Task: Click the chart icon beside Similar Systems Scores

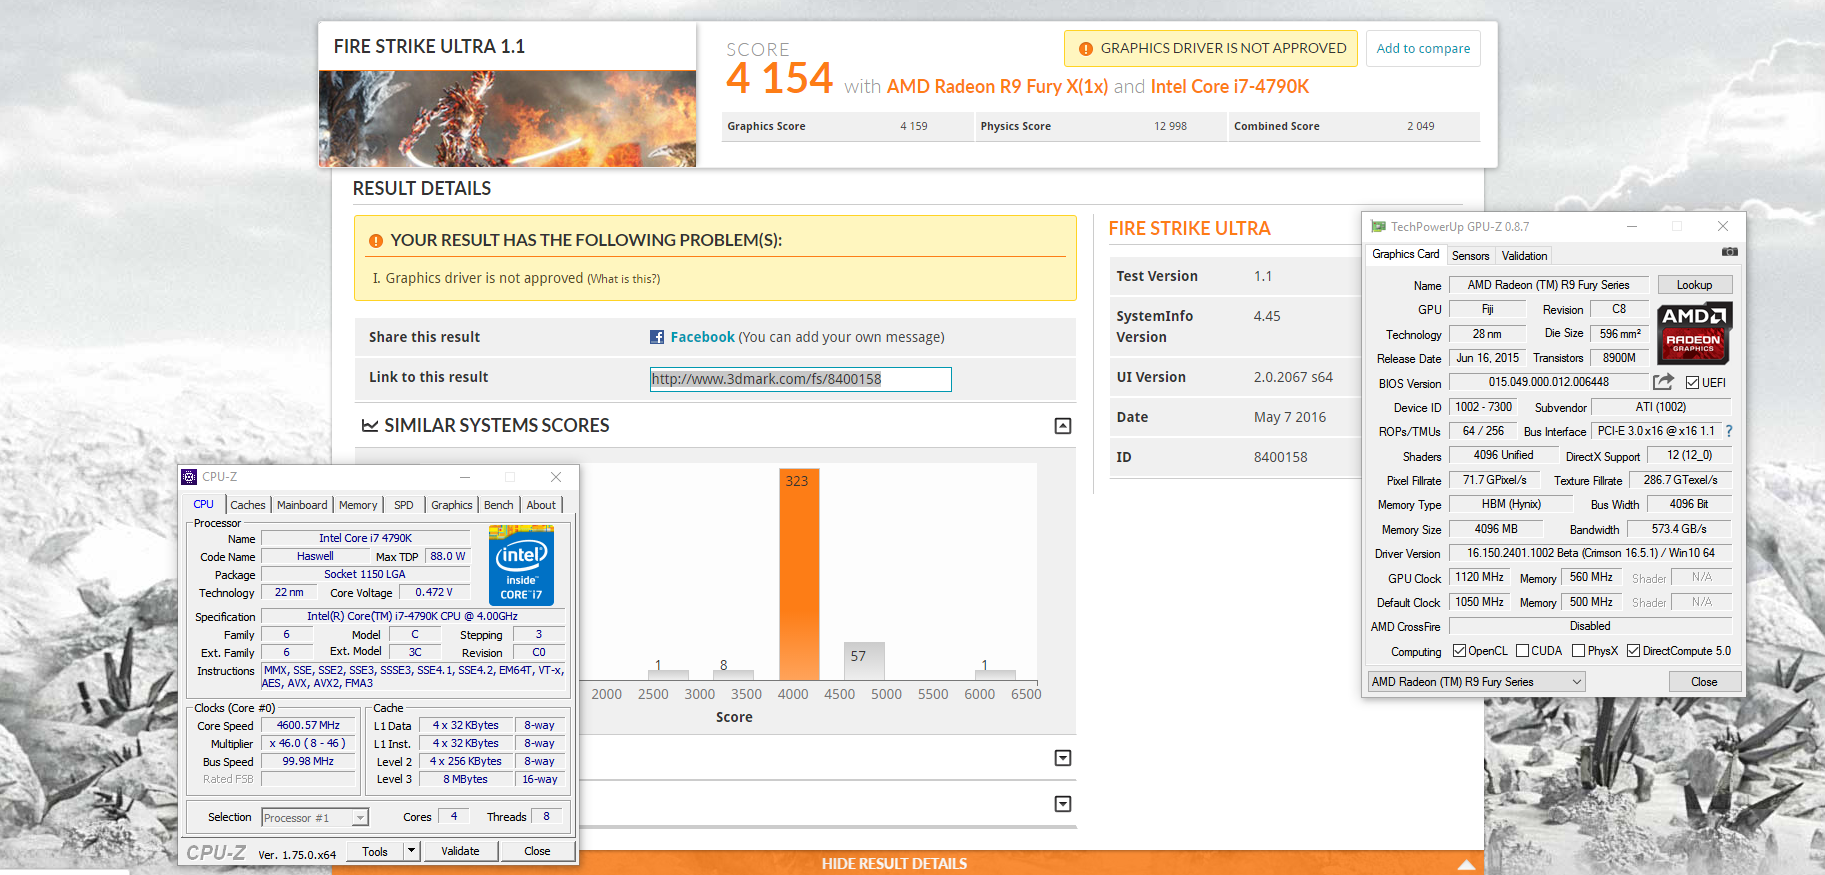Action: click(x=370, y=426)
